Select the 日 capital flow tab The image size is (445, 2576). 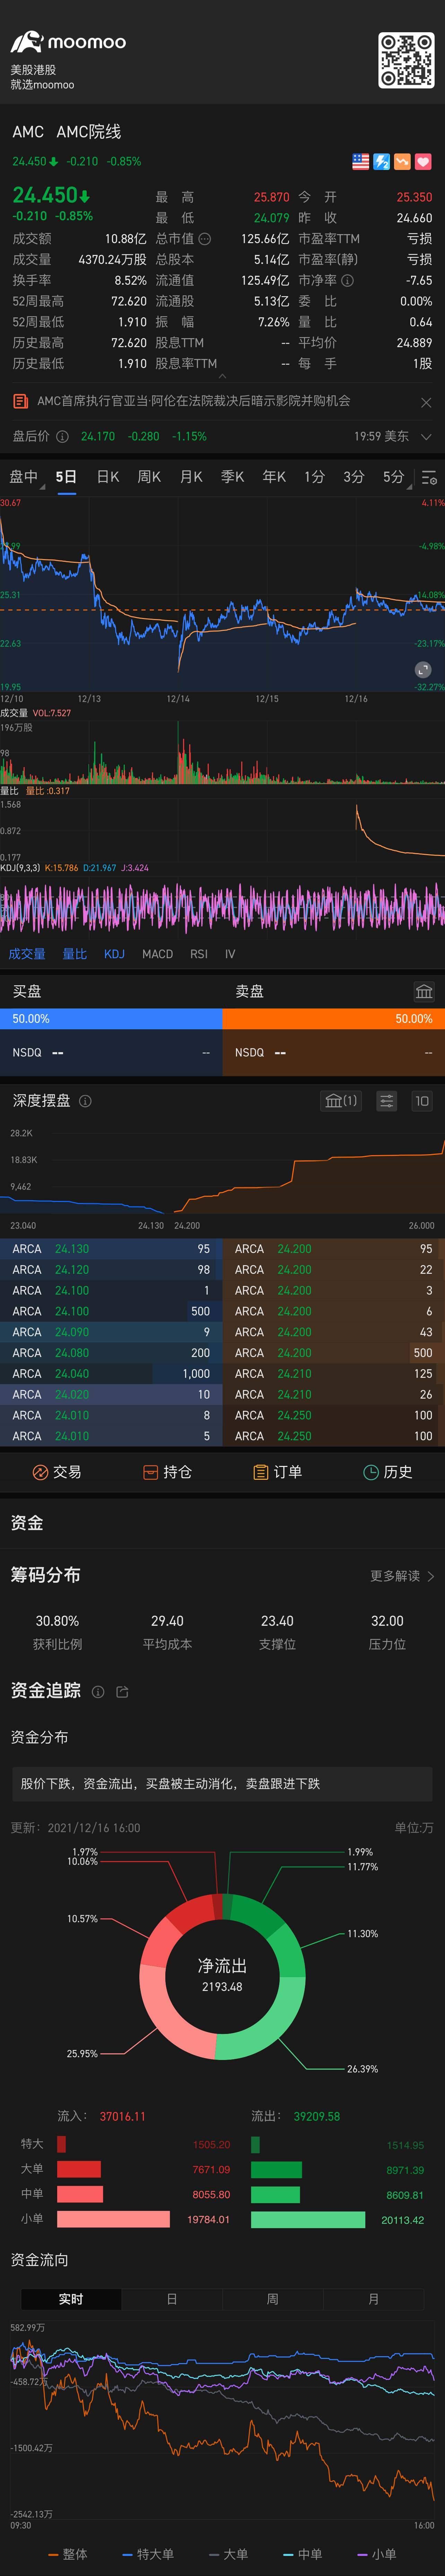[x=172, y=2299]
